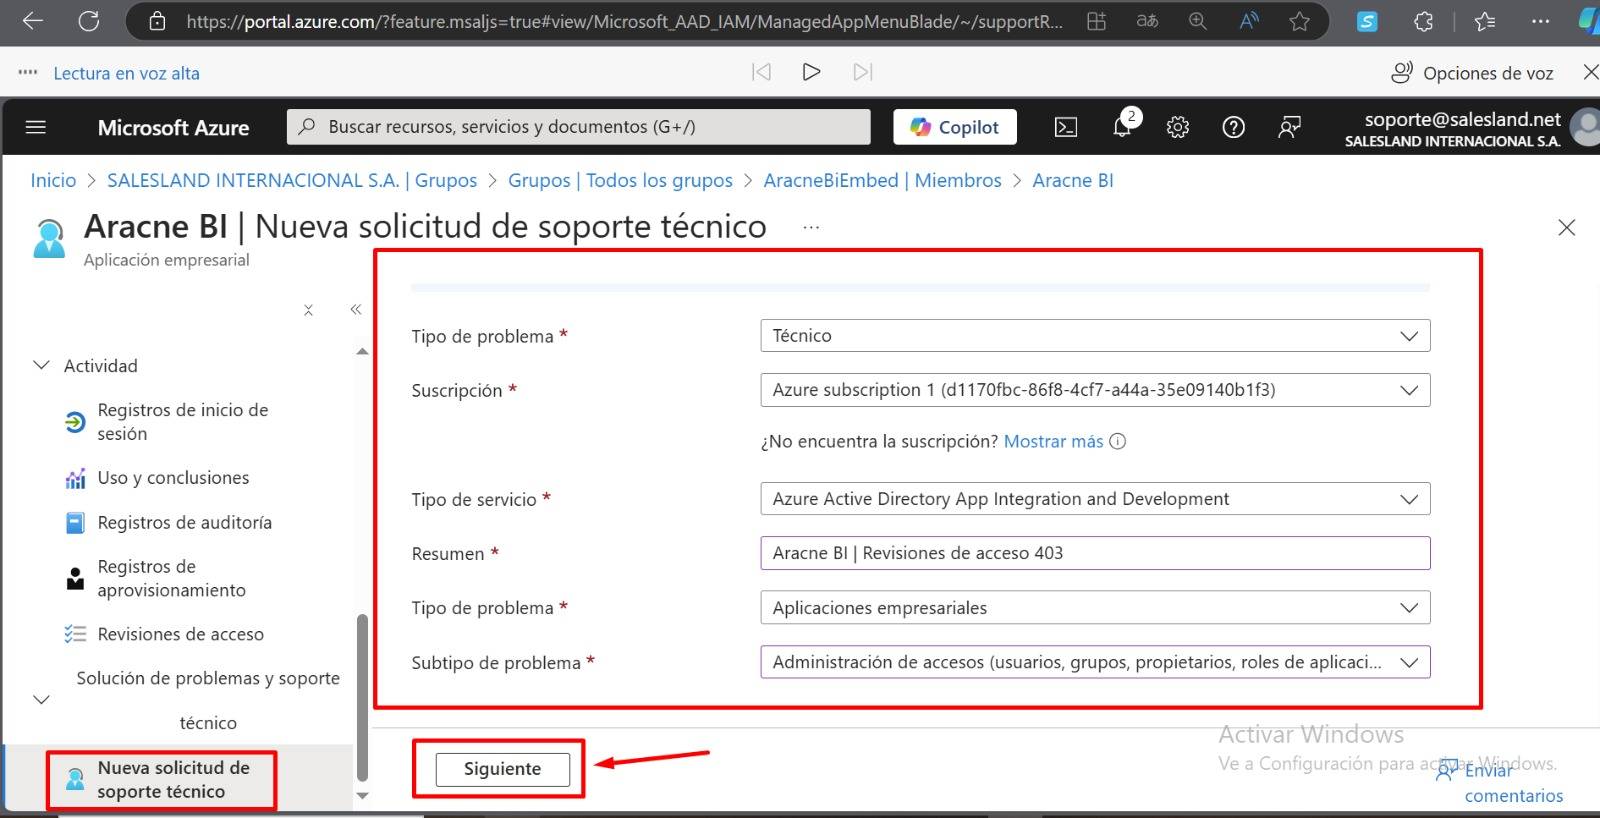
Task: Open SALESLAND INTERNACIONAL S.A. | Grupos breadcrumb
Action: (x=292, y=180)
